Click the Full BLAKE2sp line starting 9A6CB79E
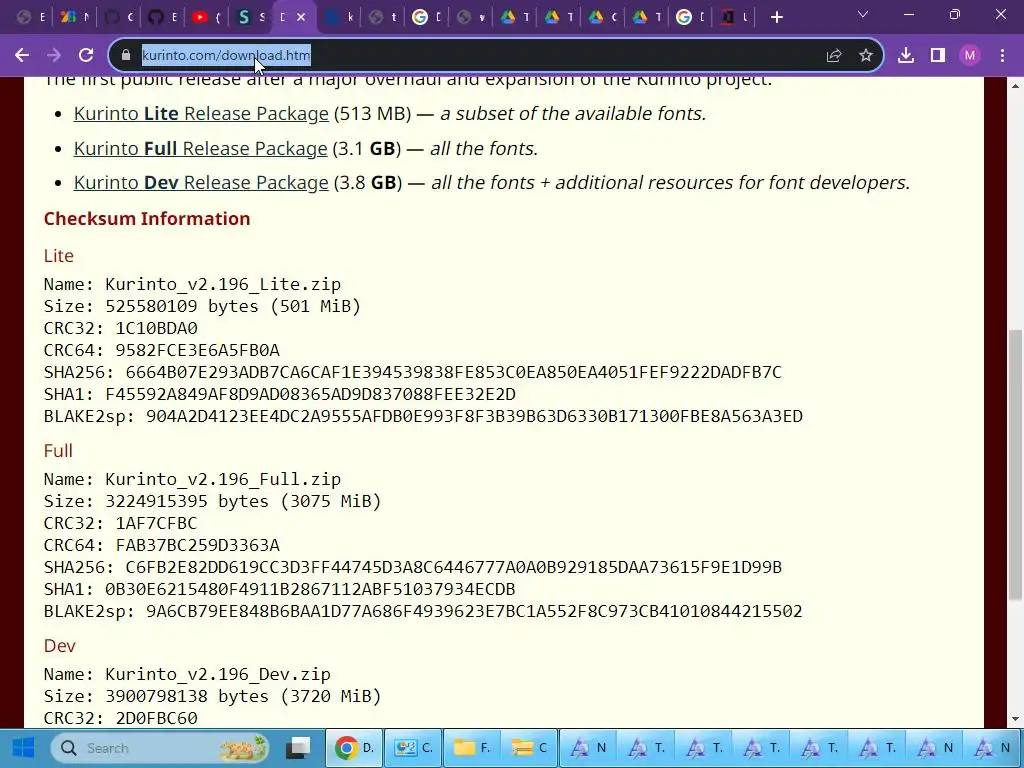This screenshot has height=768, width=1024. coord(423,611)
